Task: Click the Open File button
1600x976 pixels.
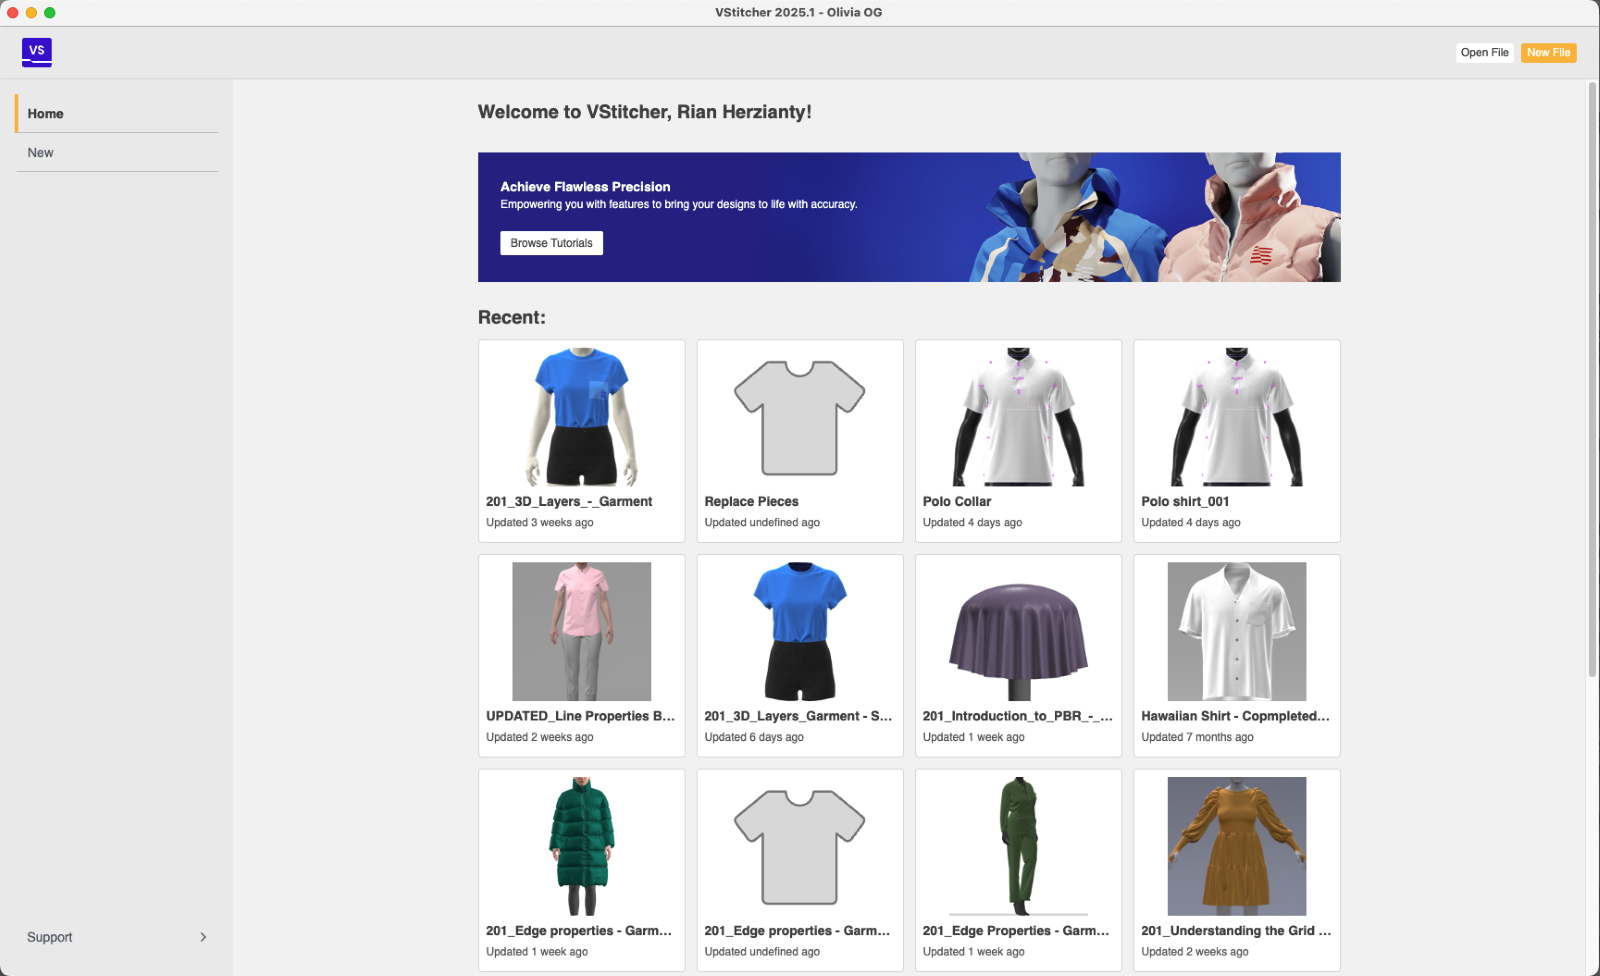Action: pyautogui.click(x=1484, y=53)
